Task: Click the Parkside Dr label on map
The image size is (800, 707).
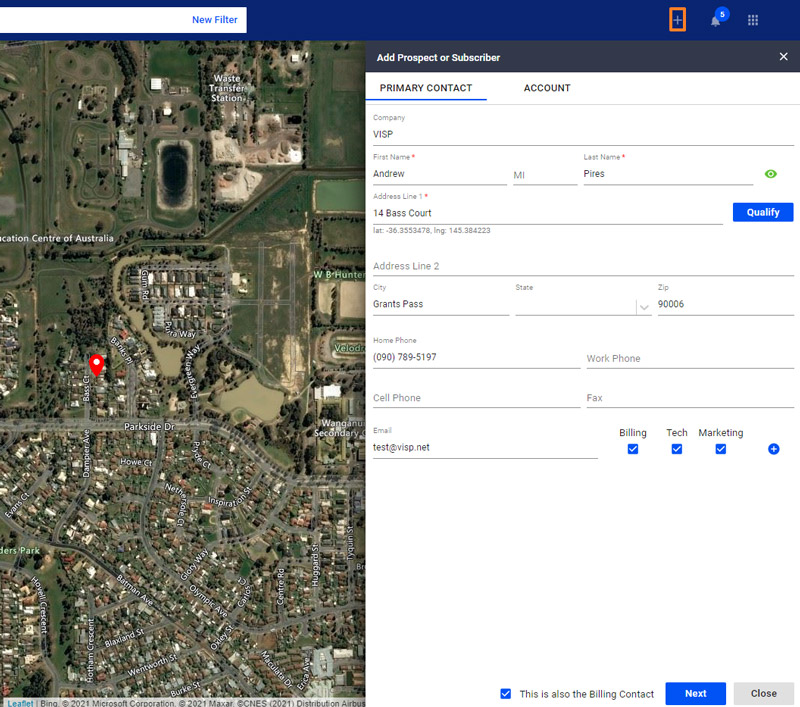Action: coord(149,426)
